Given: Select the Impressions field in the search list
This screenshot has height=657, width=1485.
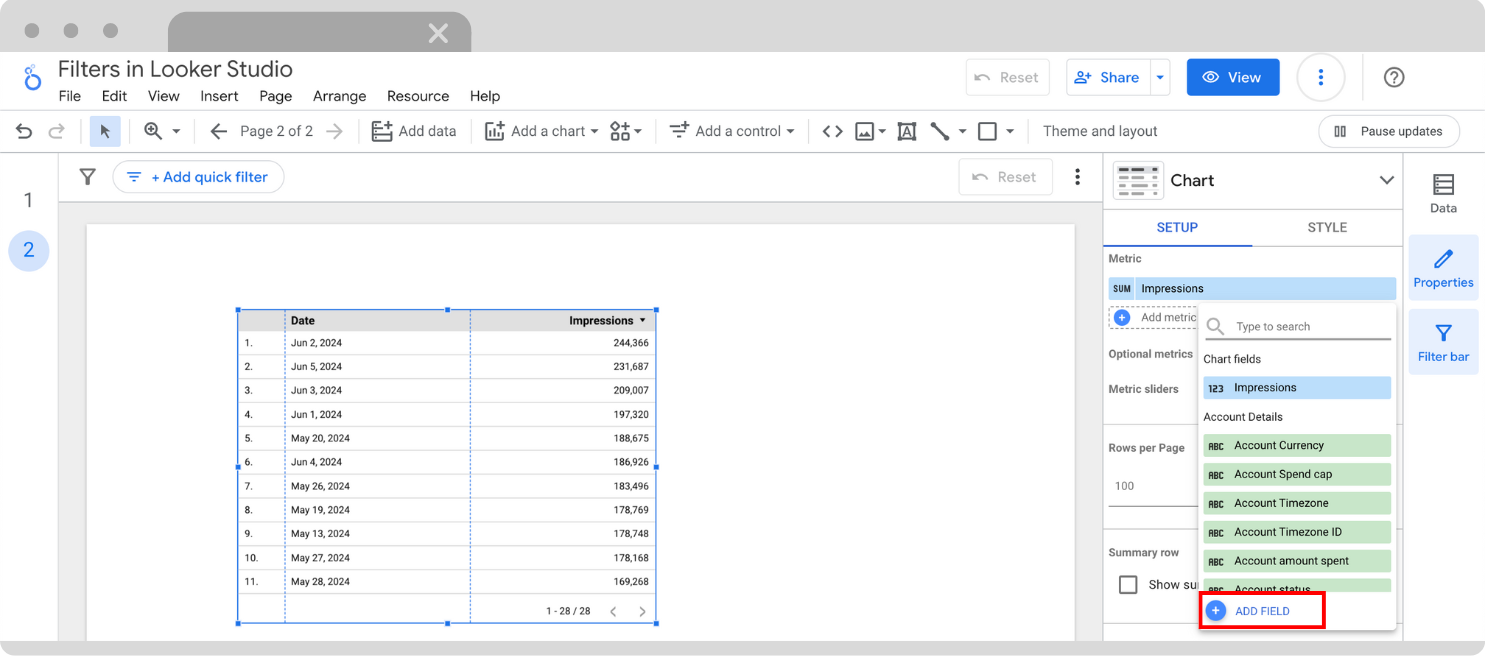Looking at the screenshot, I should [1296, 387].
